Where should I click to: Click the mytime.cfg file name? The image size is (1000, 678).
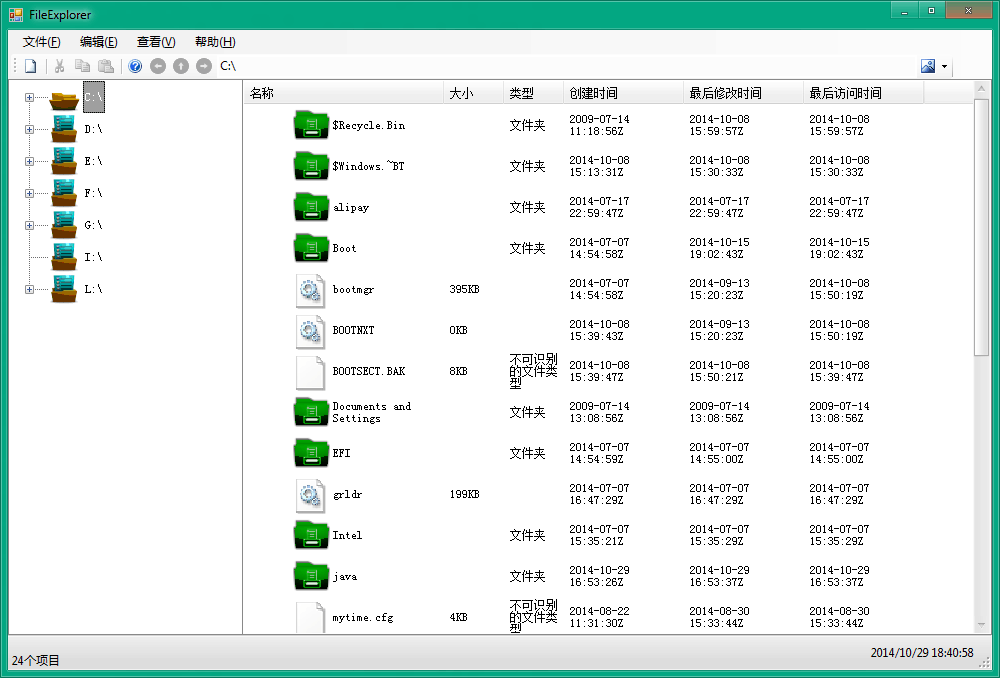[363, 617]
